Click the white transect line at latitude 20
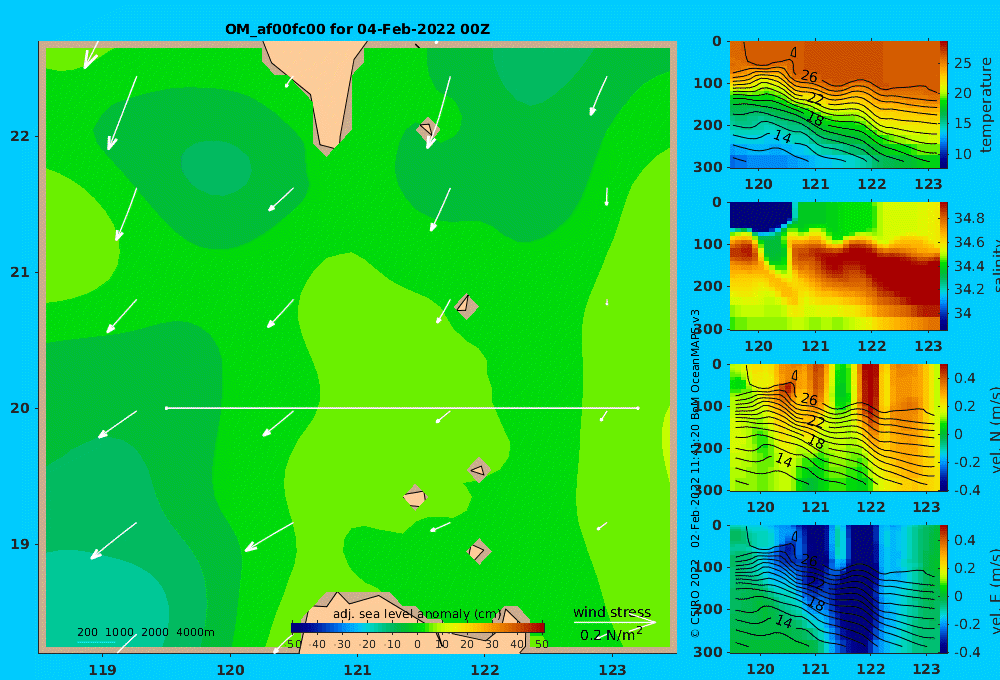The width and height of the screenshot is (1000, 680). click(x=402, y=408)
